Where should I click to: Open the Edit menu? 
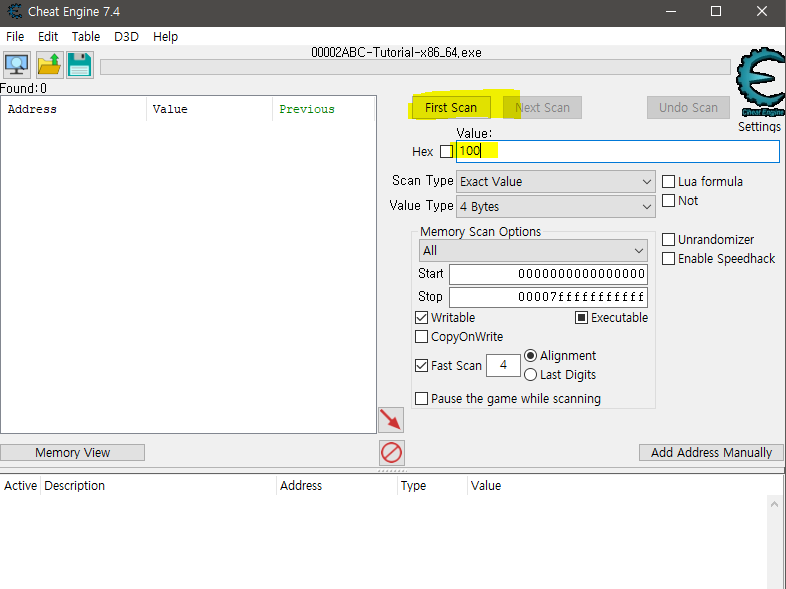tap(48, 37)
